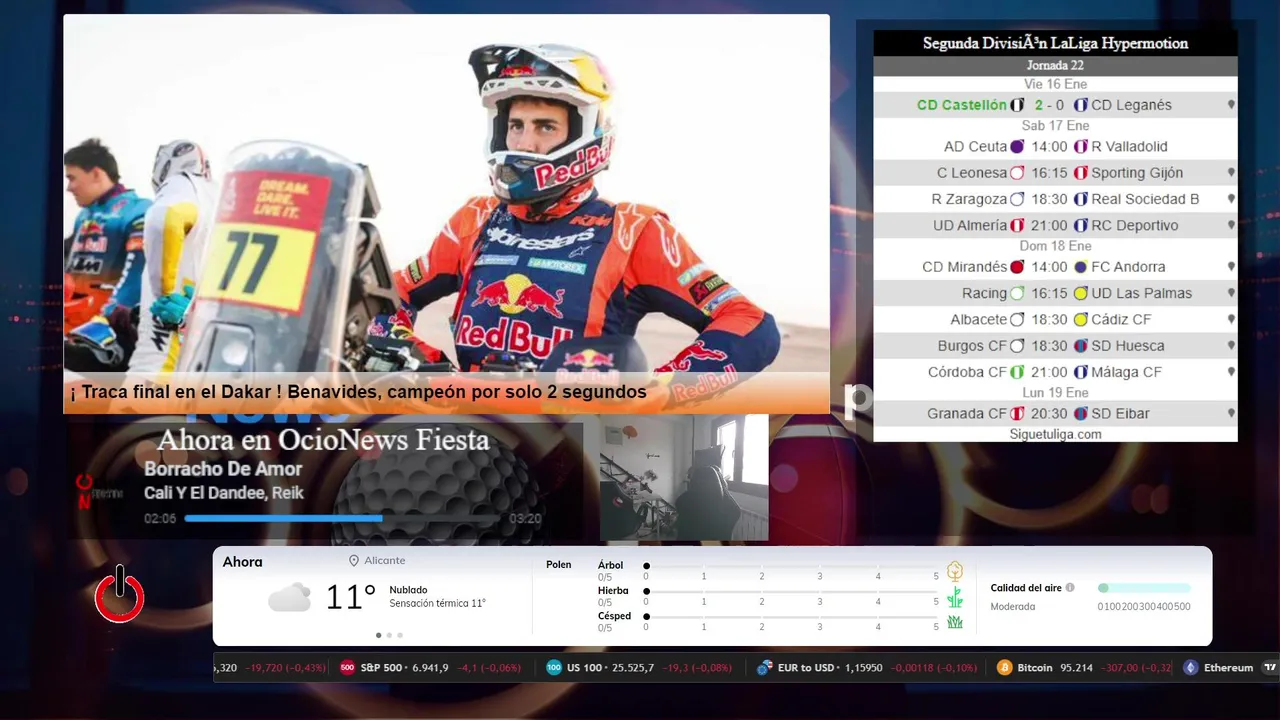Click the Segunda División LaLiga Hypermotion title
The image size is (1280, 720).
[x=1055, y=44]
